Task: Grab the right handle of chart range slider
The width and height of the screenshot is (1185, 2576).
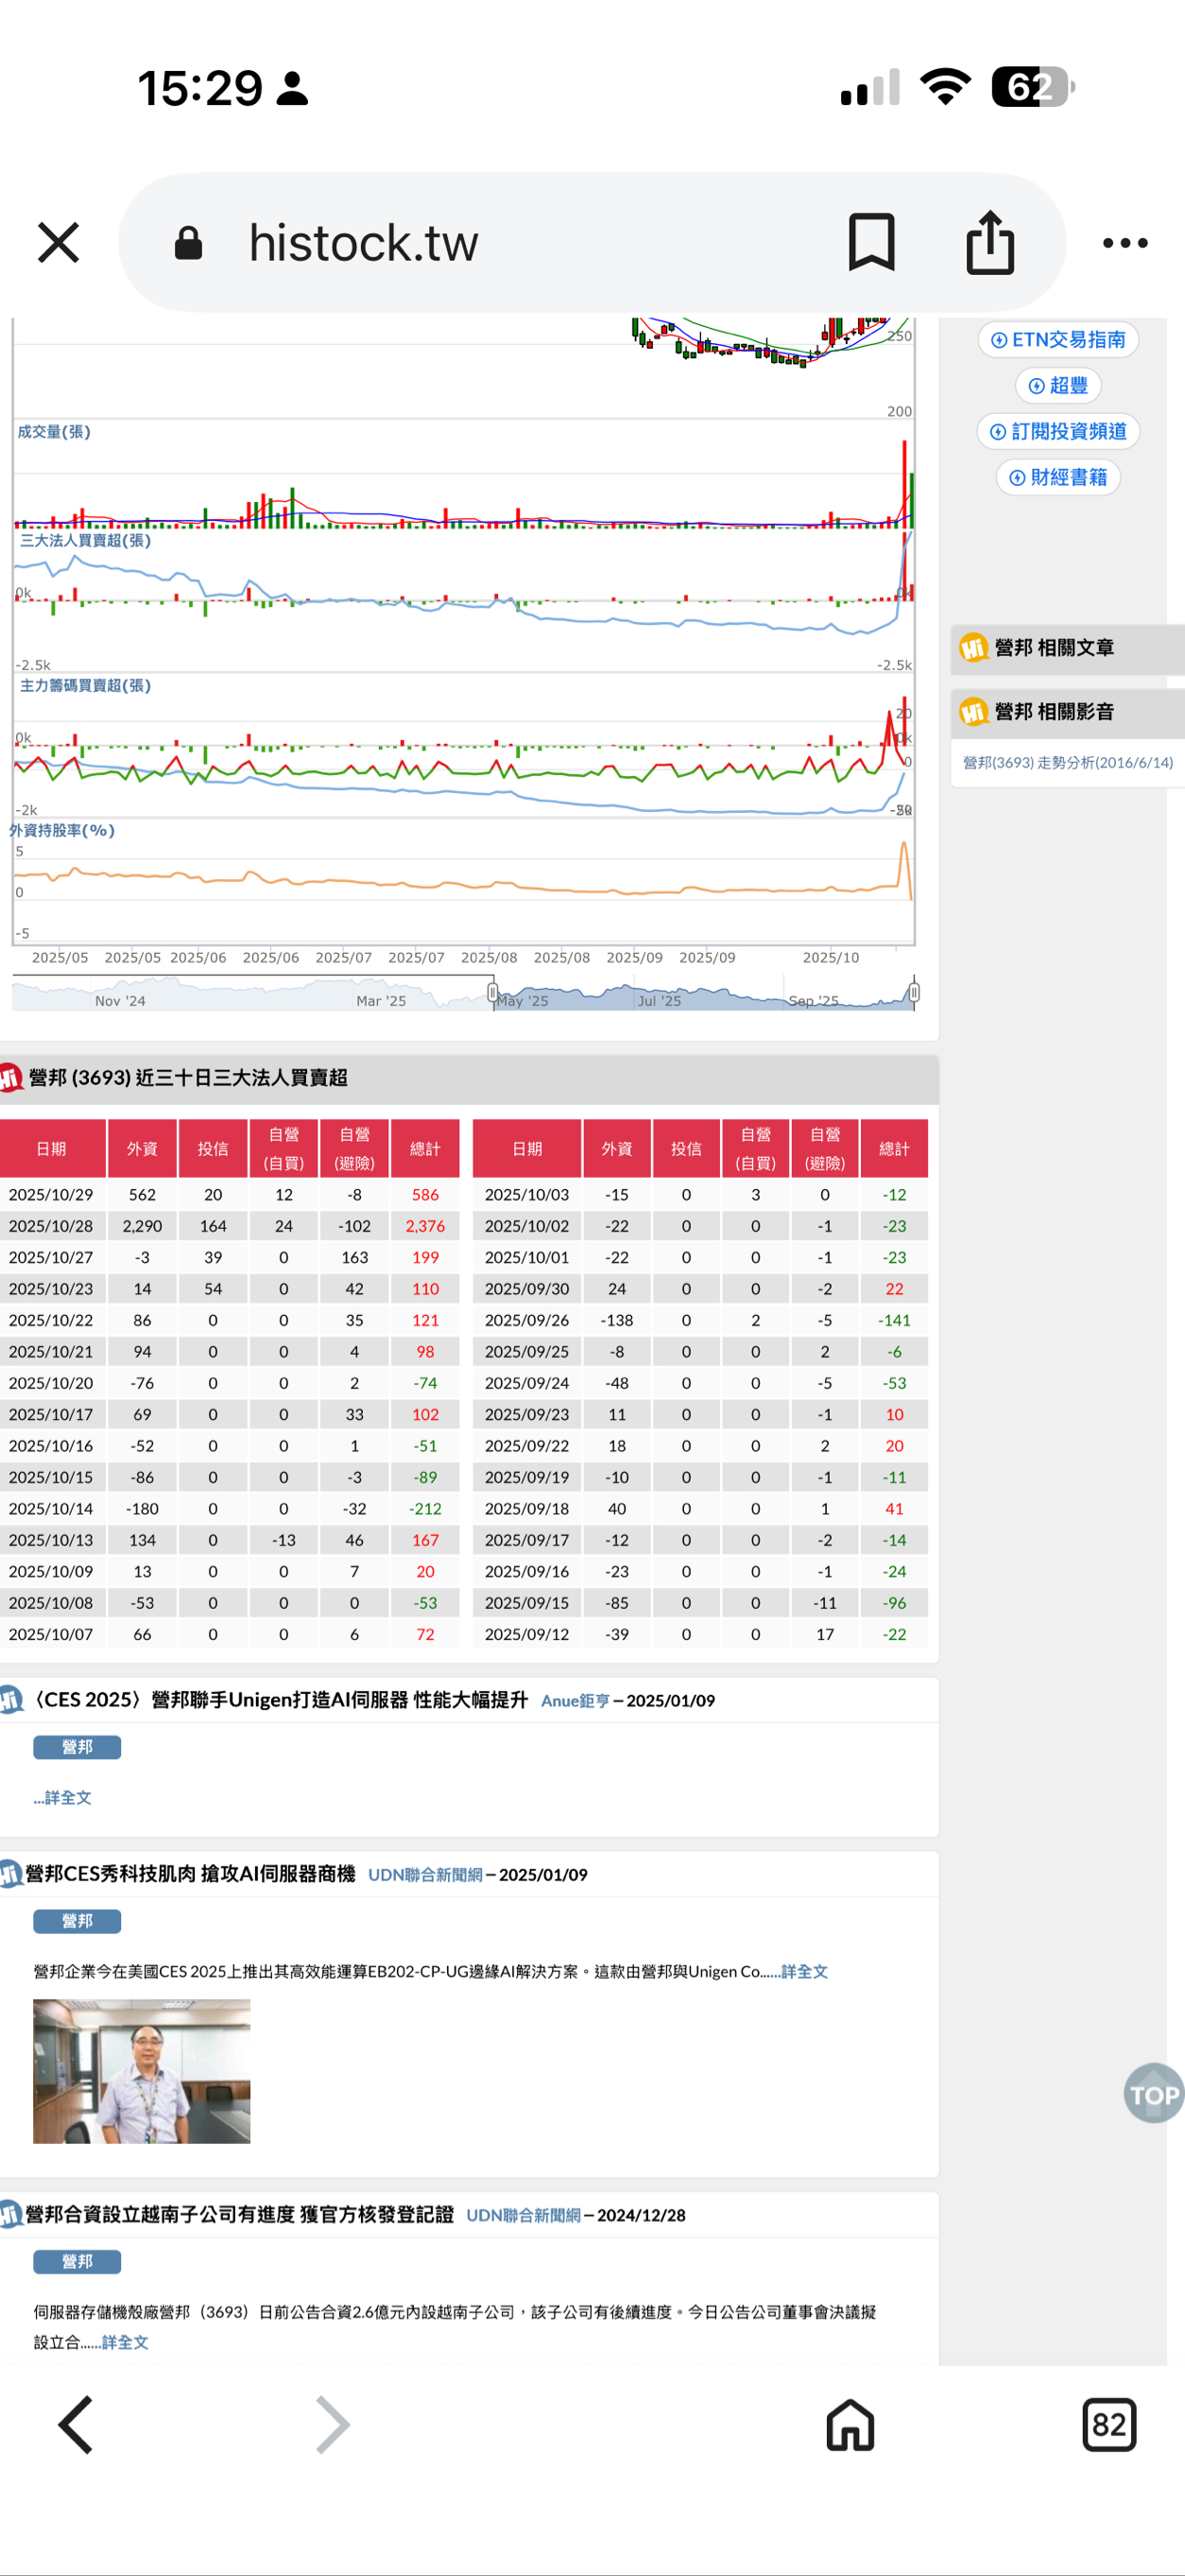Action: pos(914,992)
